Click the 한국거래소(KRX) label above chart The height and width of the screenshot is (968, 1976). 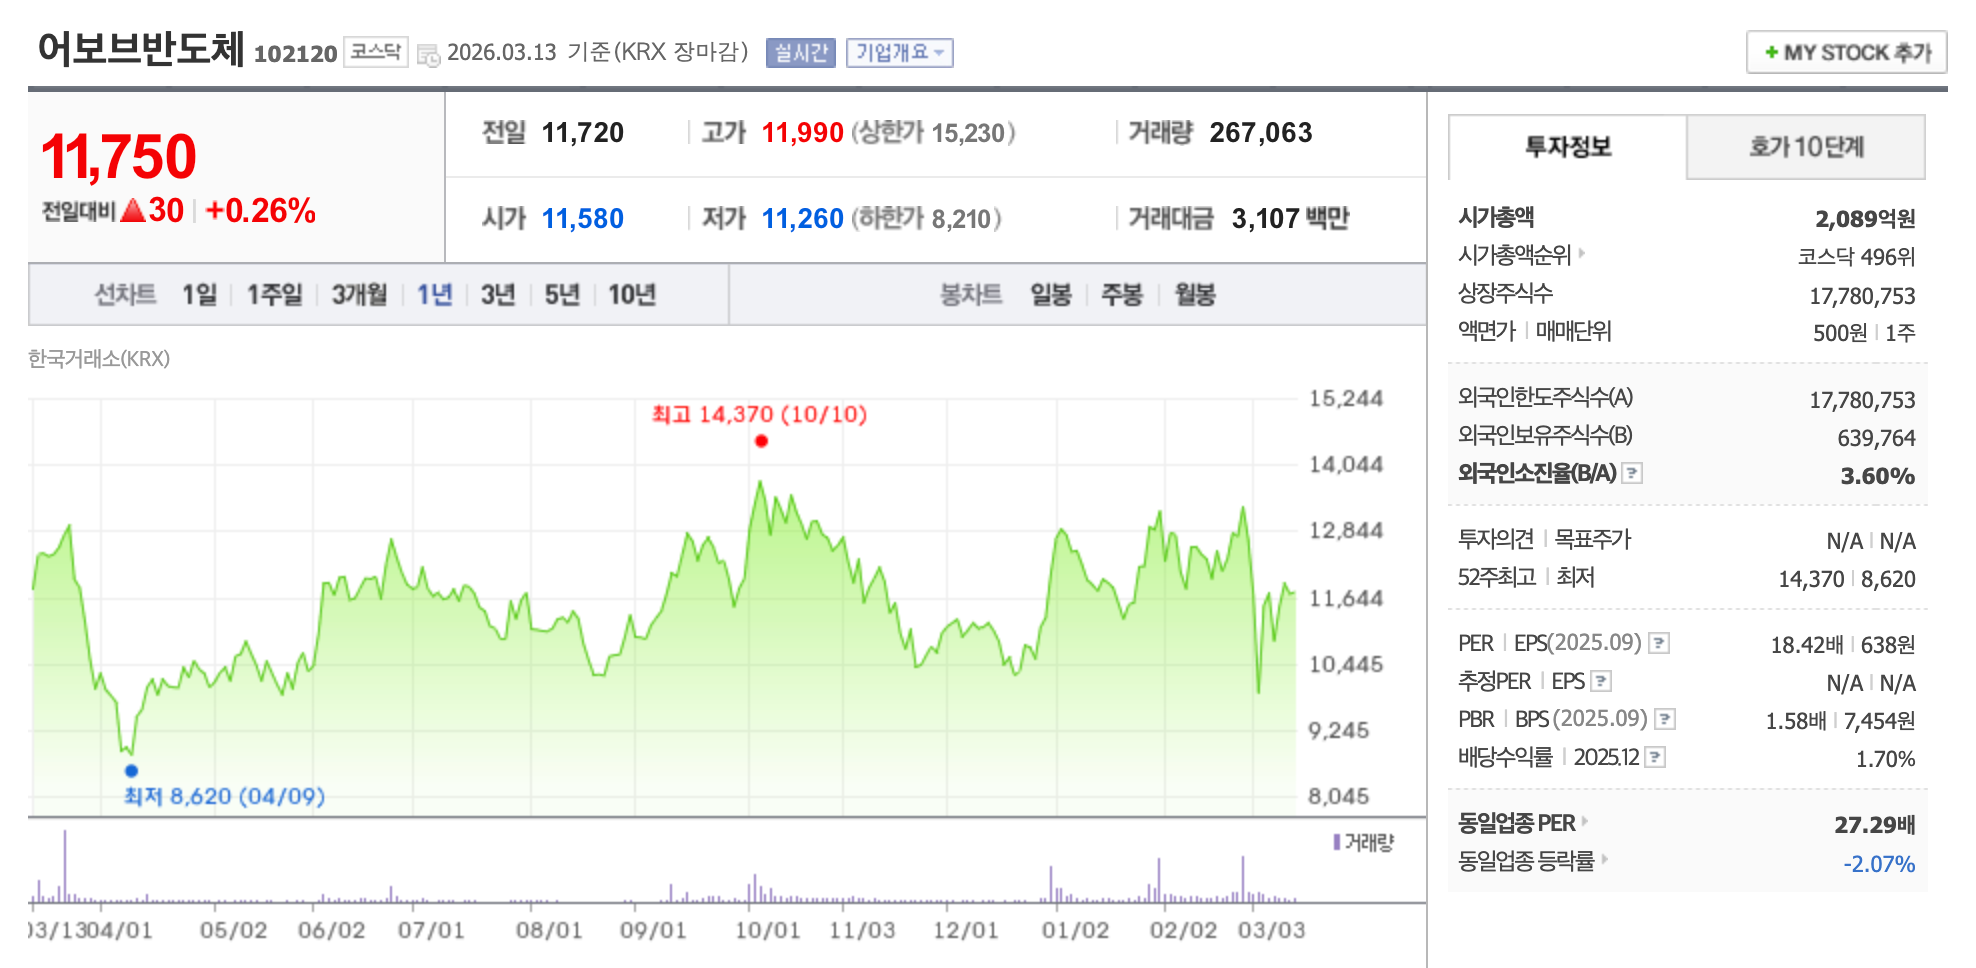click(x=99, y=359)
